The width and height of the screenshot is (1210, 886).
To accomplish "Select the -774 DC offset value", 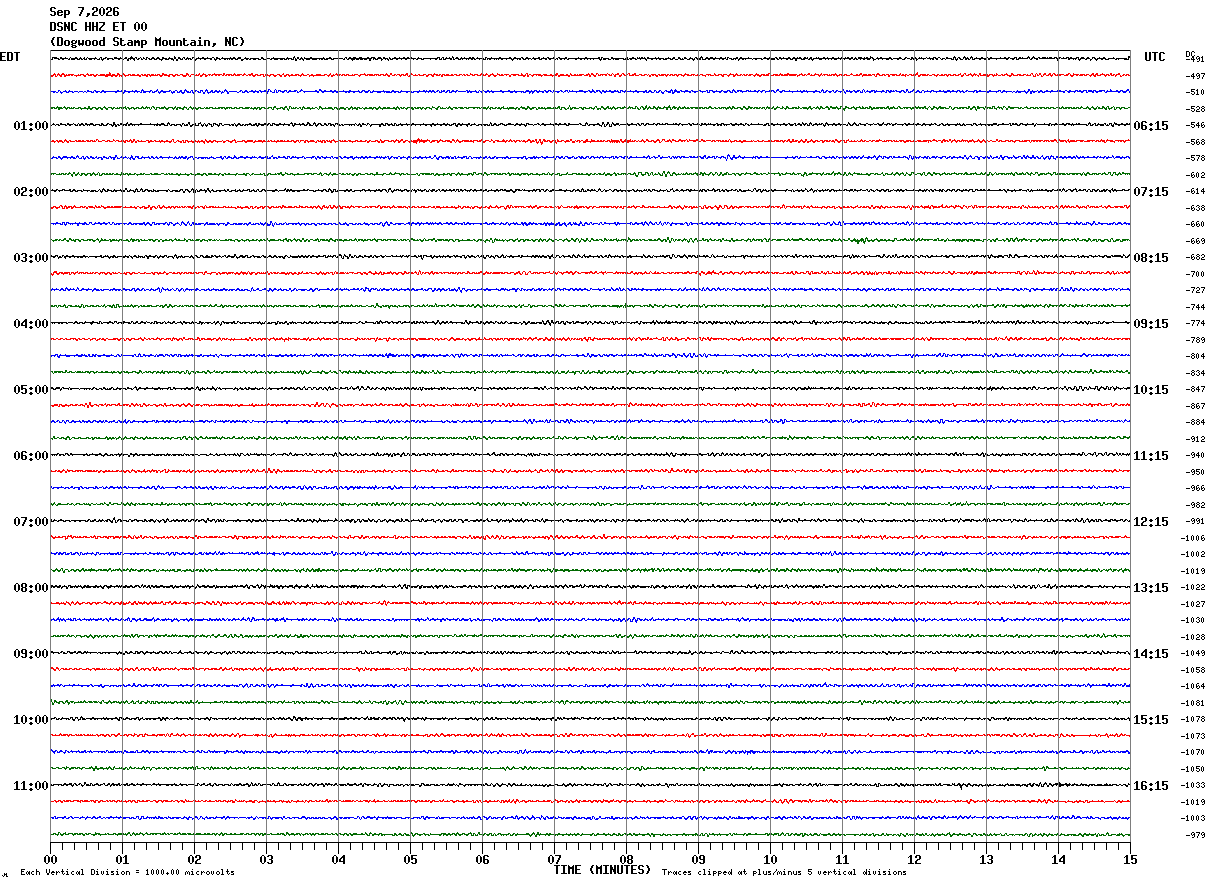I will click(x=1195, y=324).
